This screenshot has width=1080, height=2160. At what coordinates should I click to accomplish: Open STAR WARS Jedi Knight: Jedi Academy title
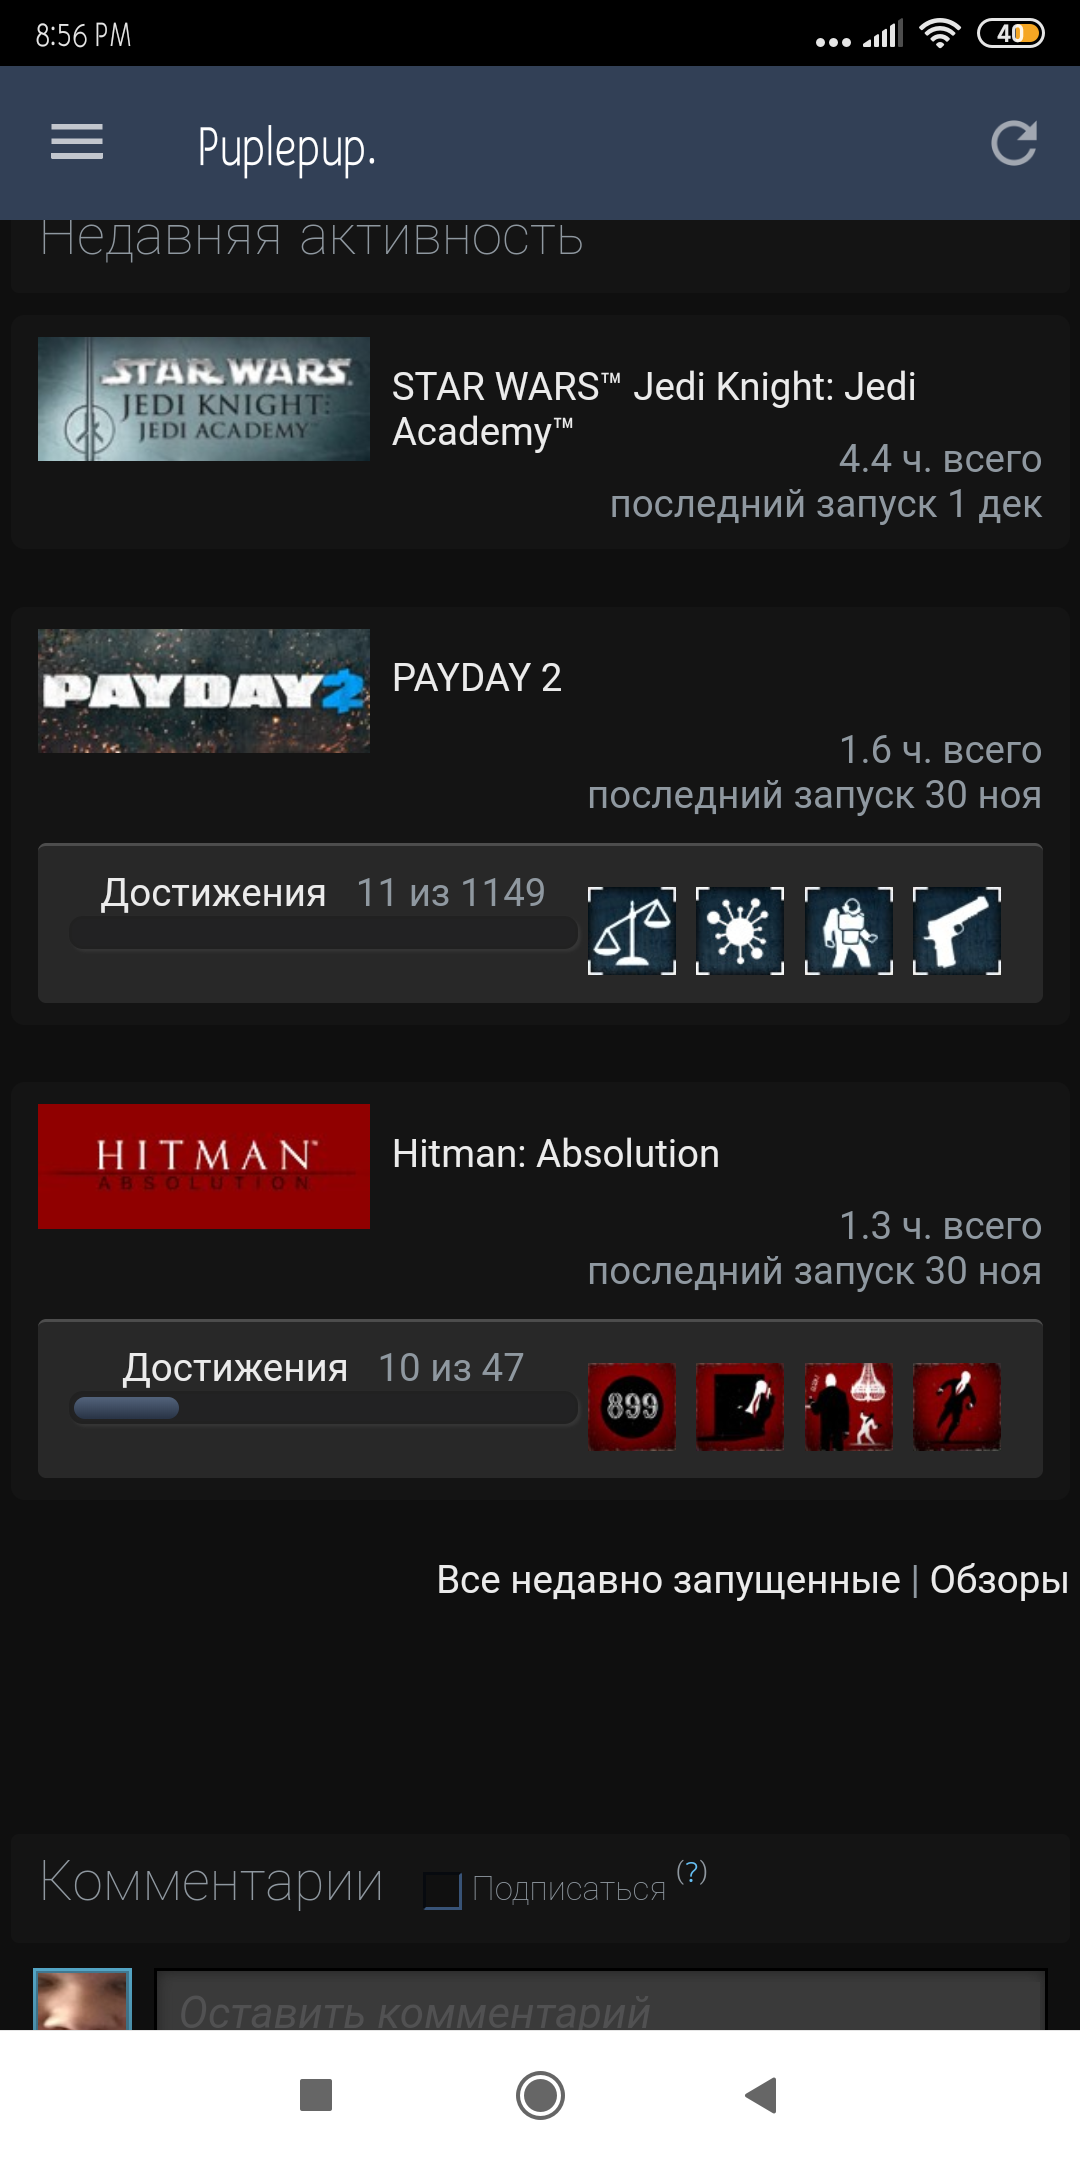click(x=654, y=409)
